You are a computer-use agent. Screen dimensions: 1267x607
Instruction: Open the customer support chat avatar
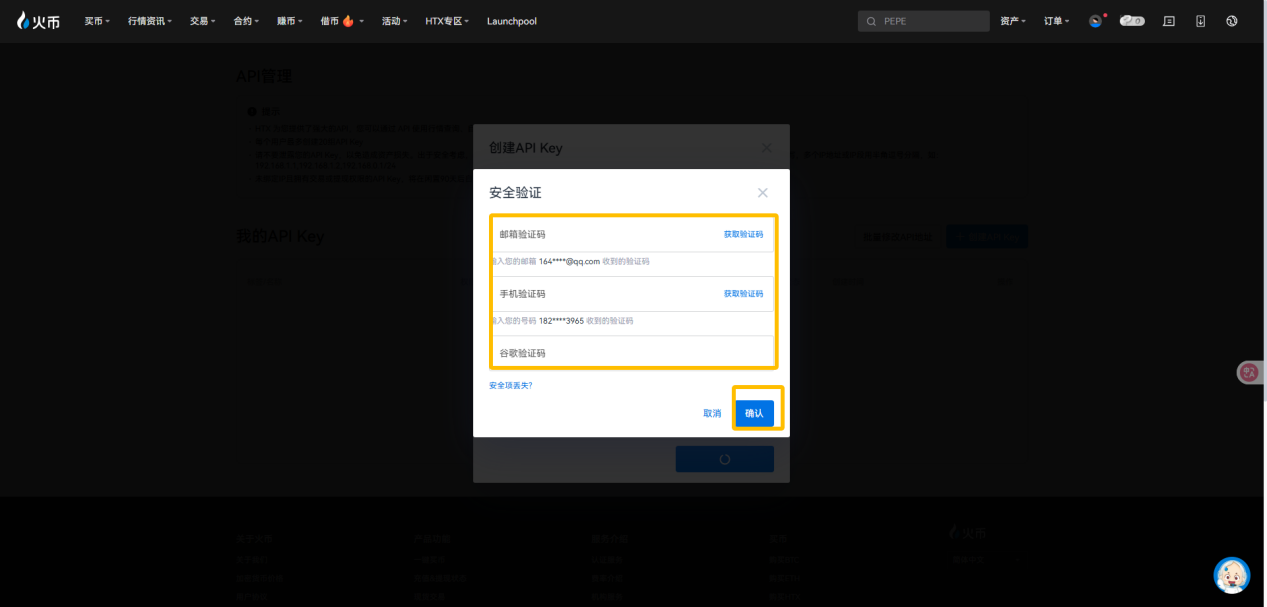[1231, 575]
